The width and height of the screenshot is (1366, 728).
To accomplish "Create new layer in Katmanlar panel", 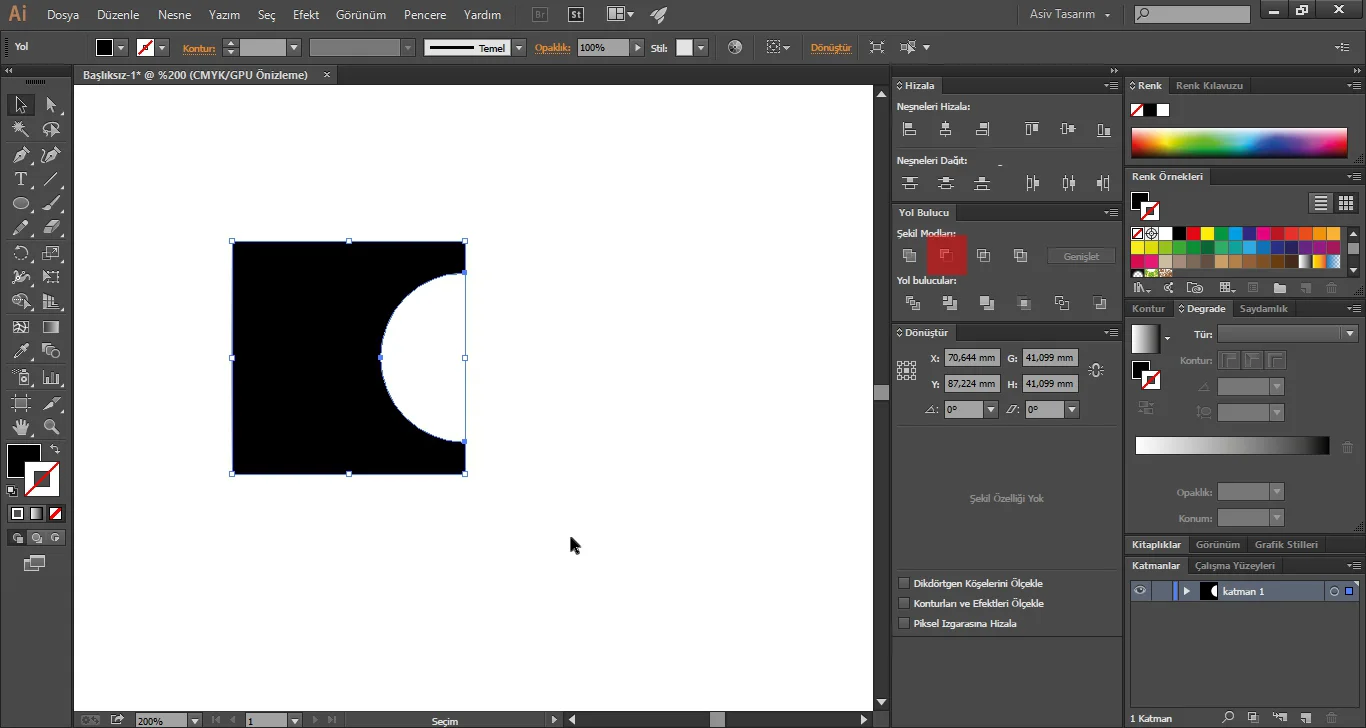I will (x=1305, y=717).
